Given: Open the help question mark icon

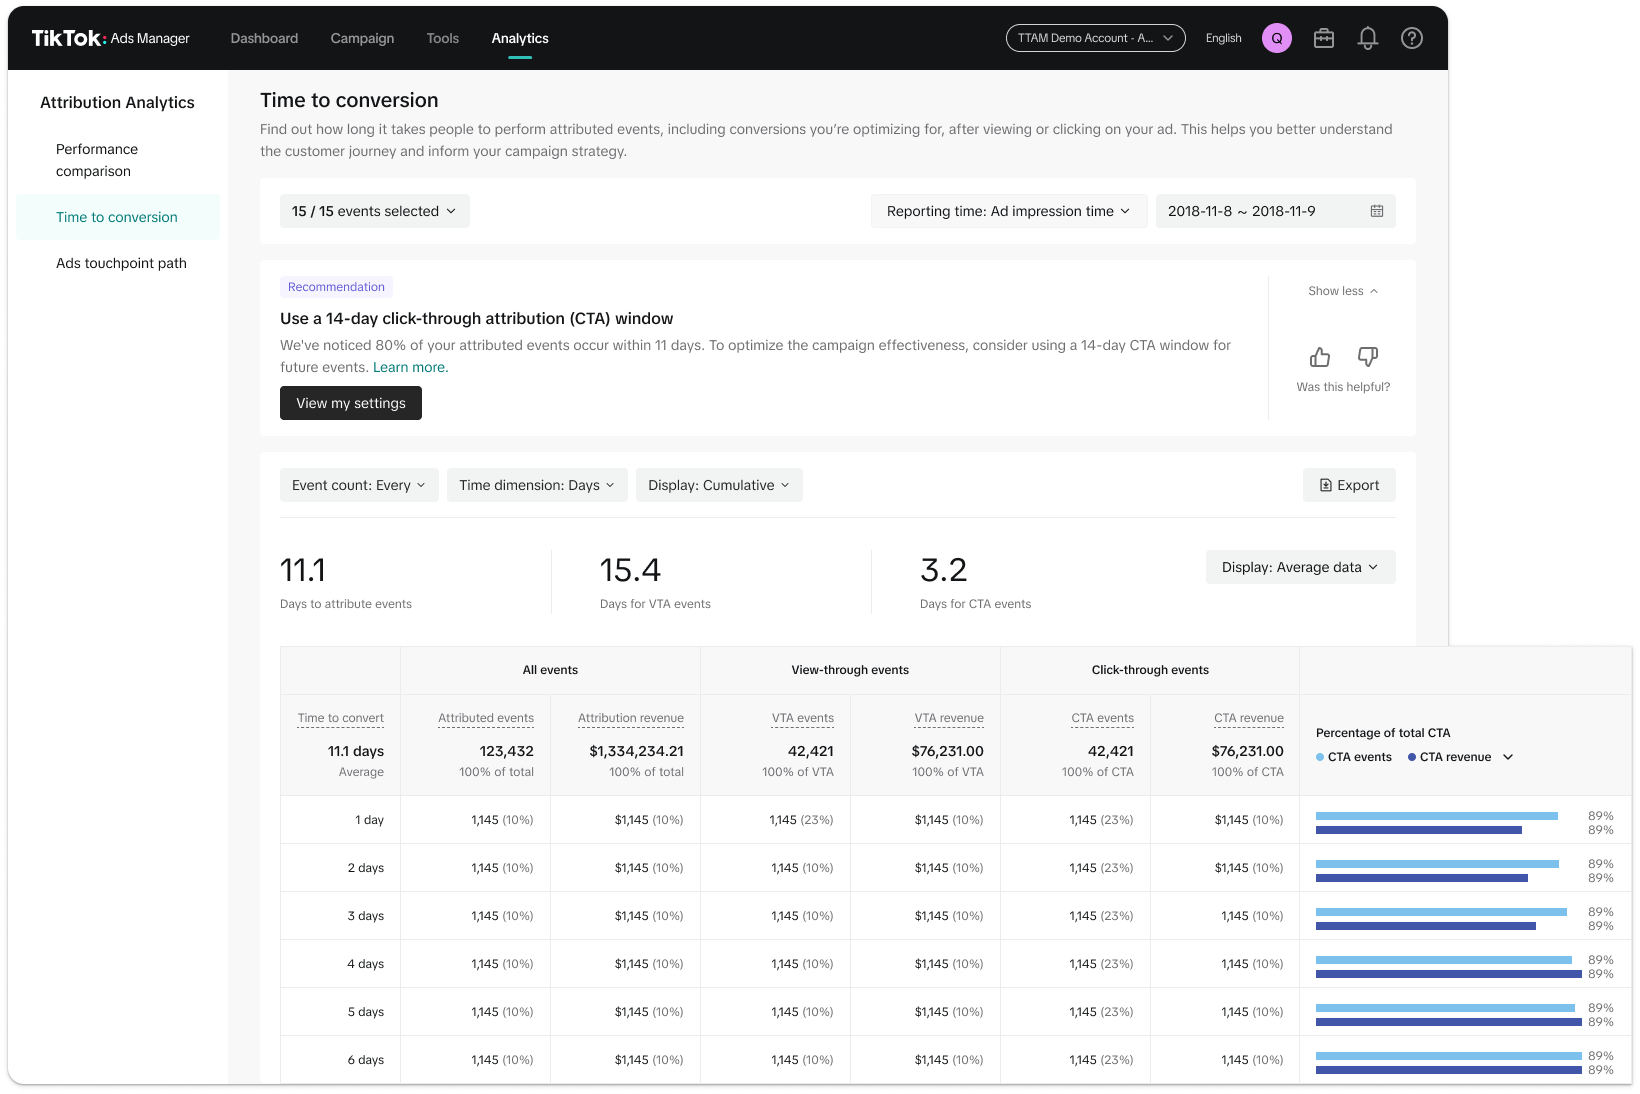Looking at the screenshot, I should click(1411, 38).
